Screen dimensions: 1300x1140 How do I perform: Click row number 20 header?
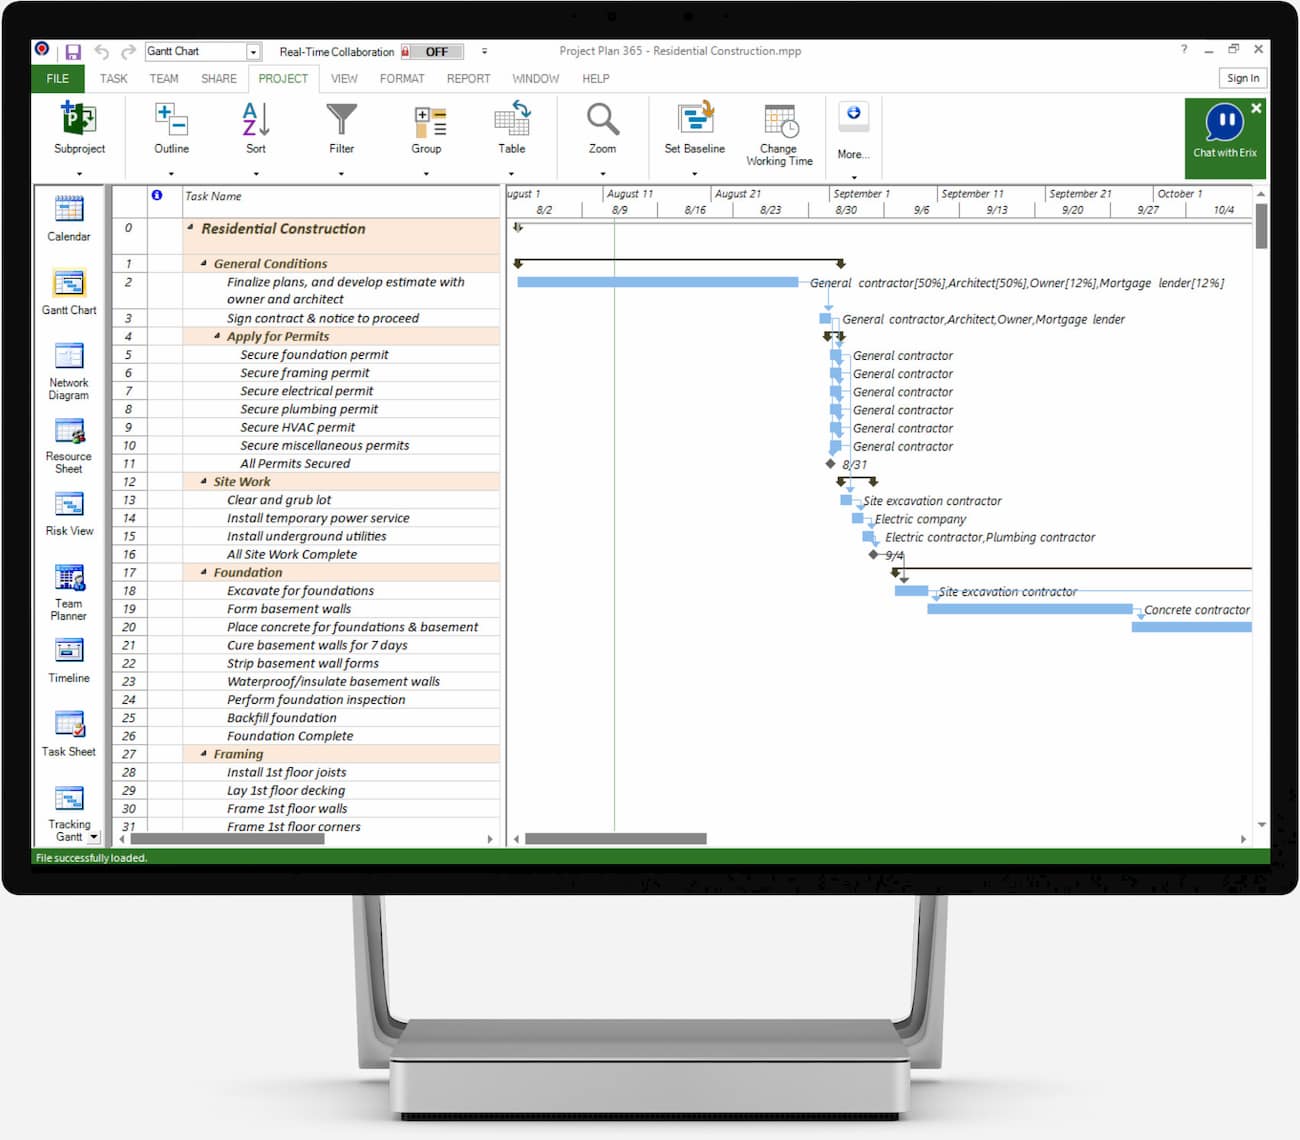point(129,627)
